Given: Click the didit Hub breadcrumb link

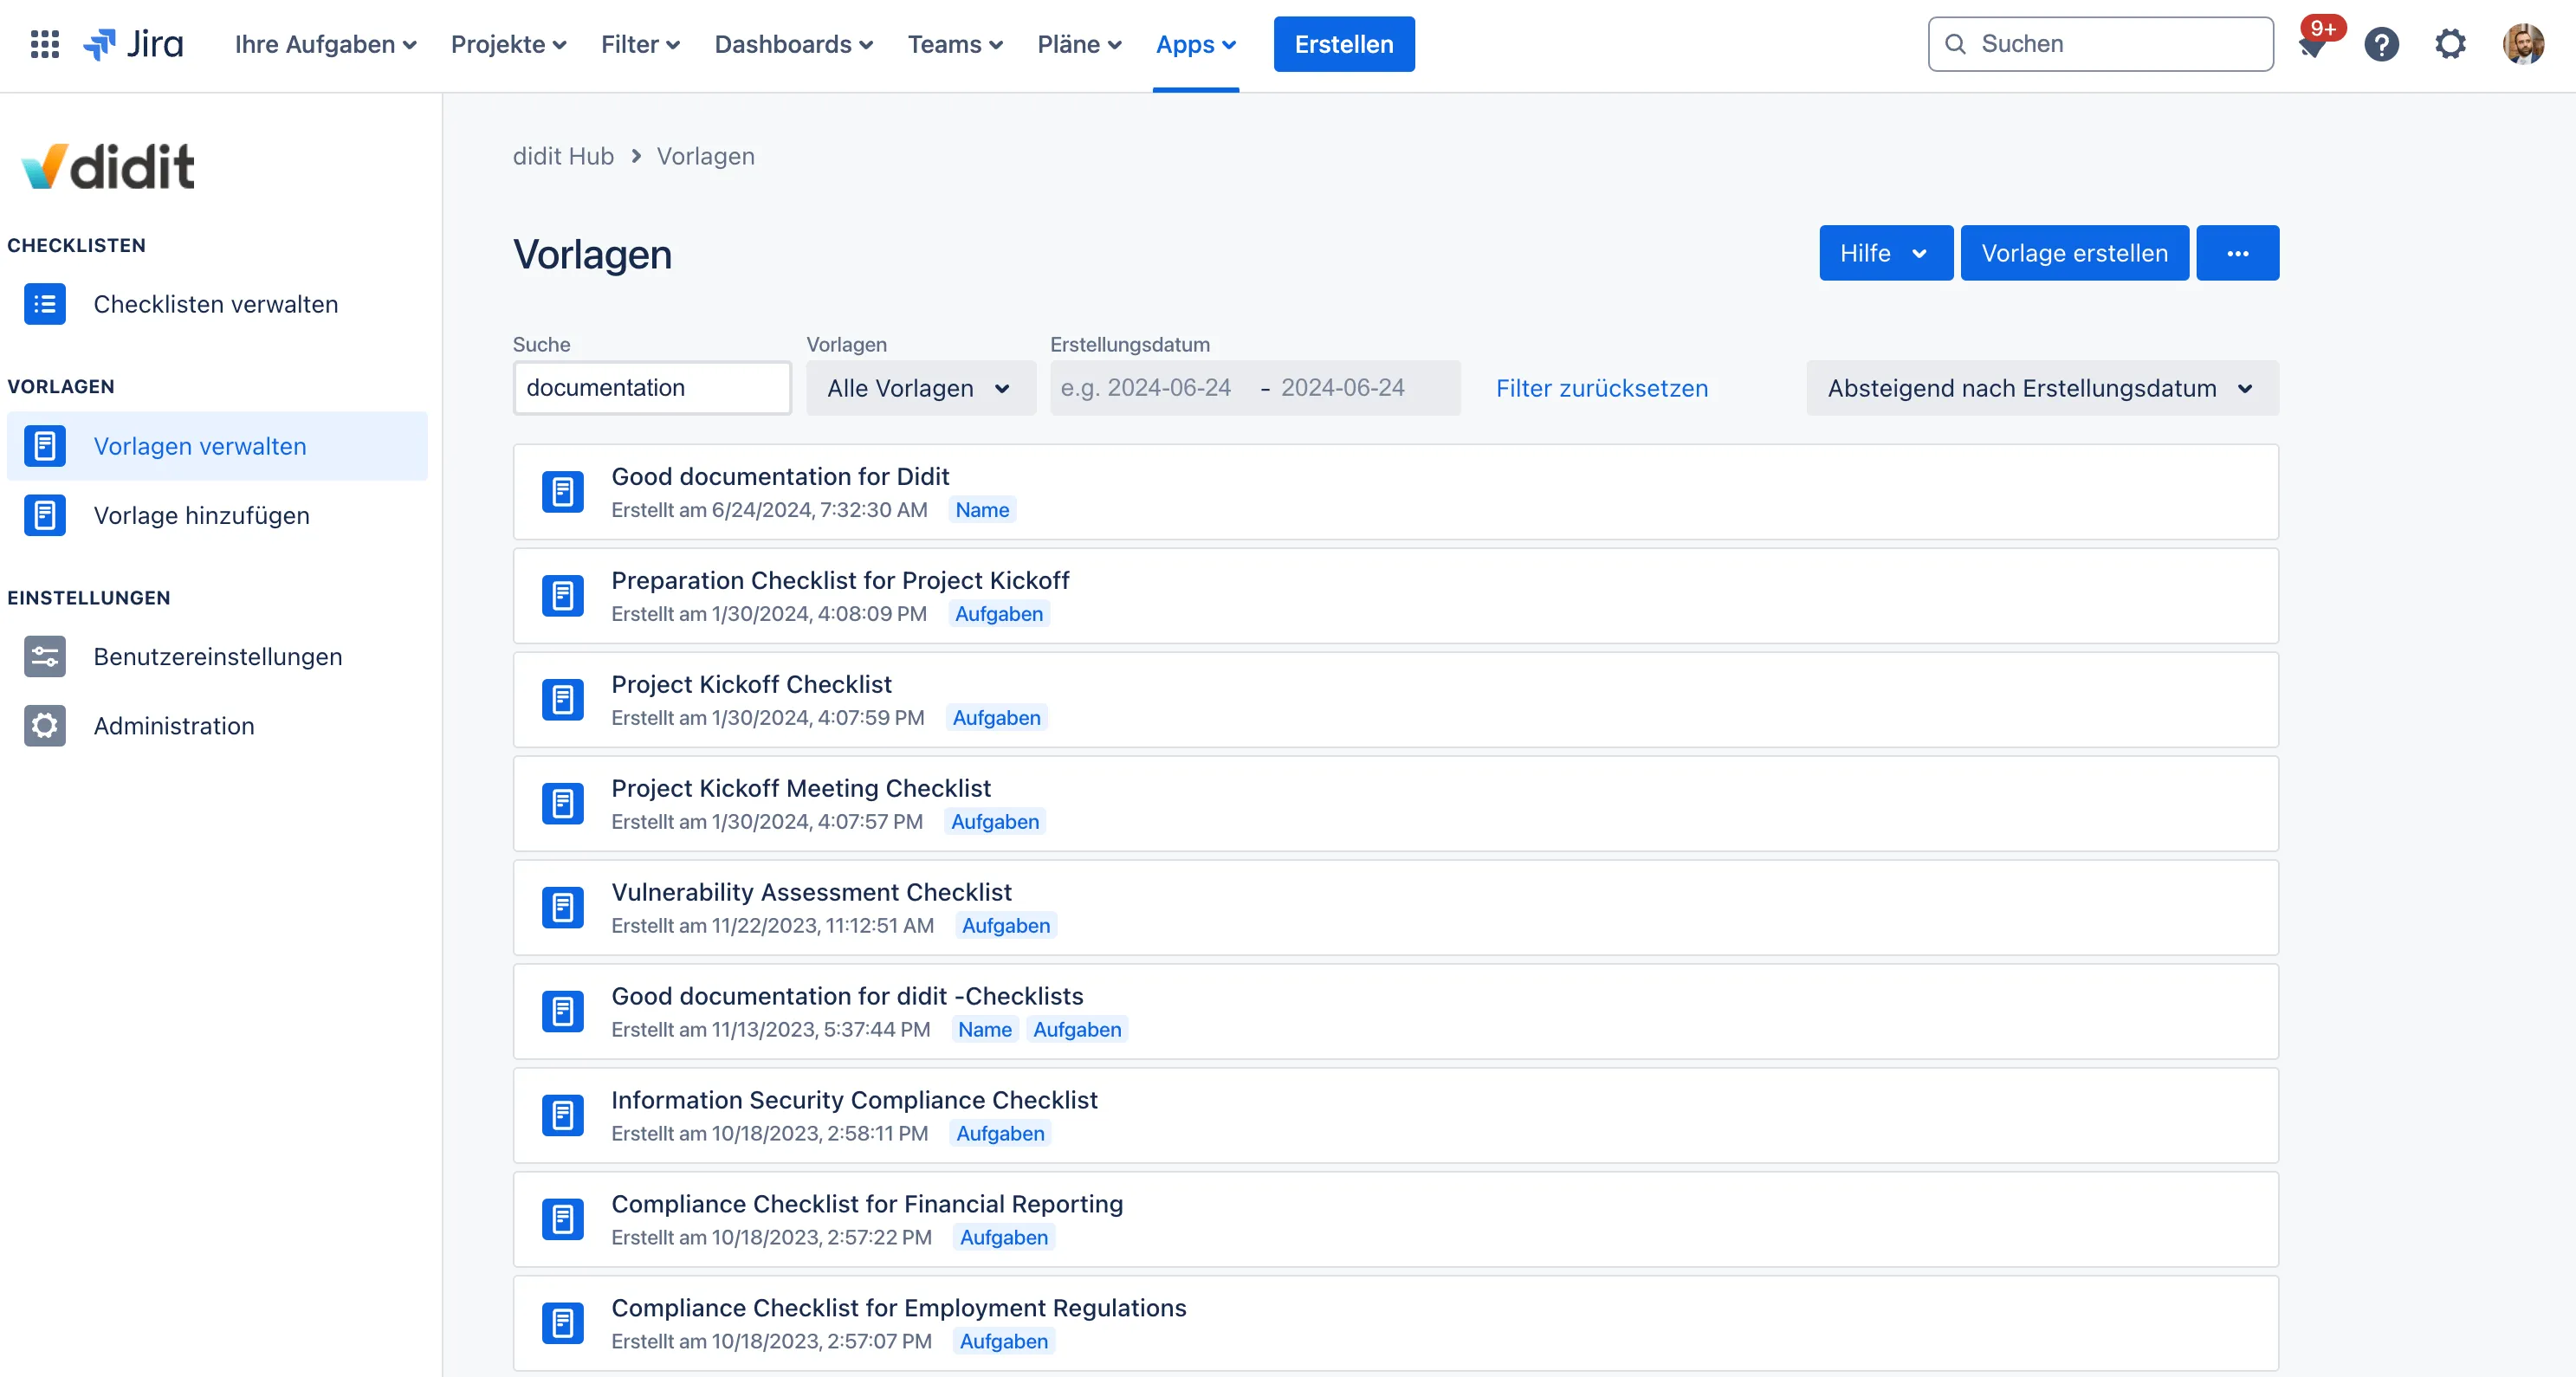Looking at the screenshot, I should [563, 156].
